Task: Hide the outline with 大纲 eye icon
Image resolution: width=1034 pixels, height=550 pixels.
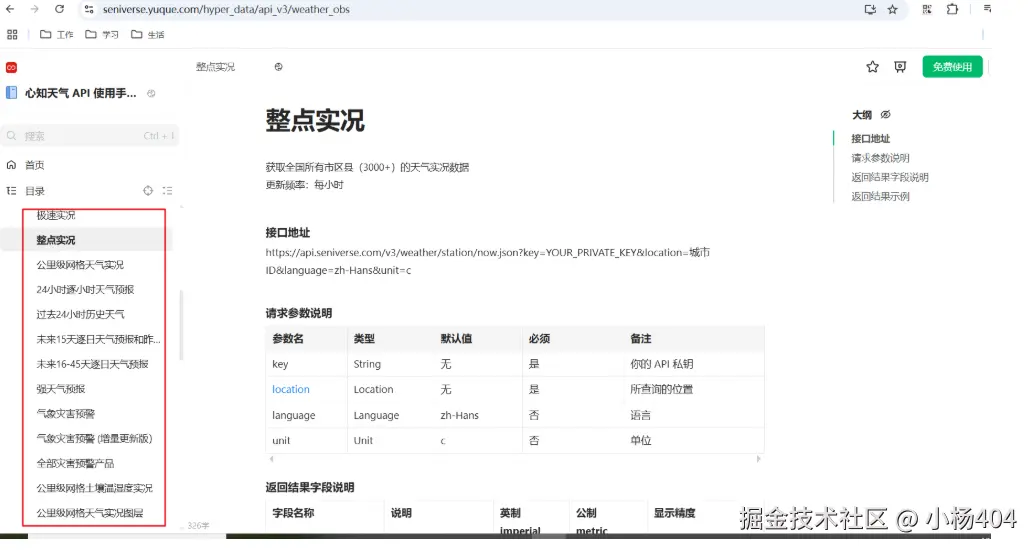Action: pyautogui.click(x=886, y=115)
